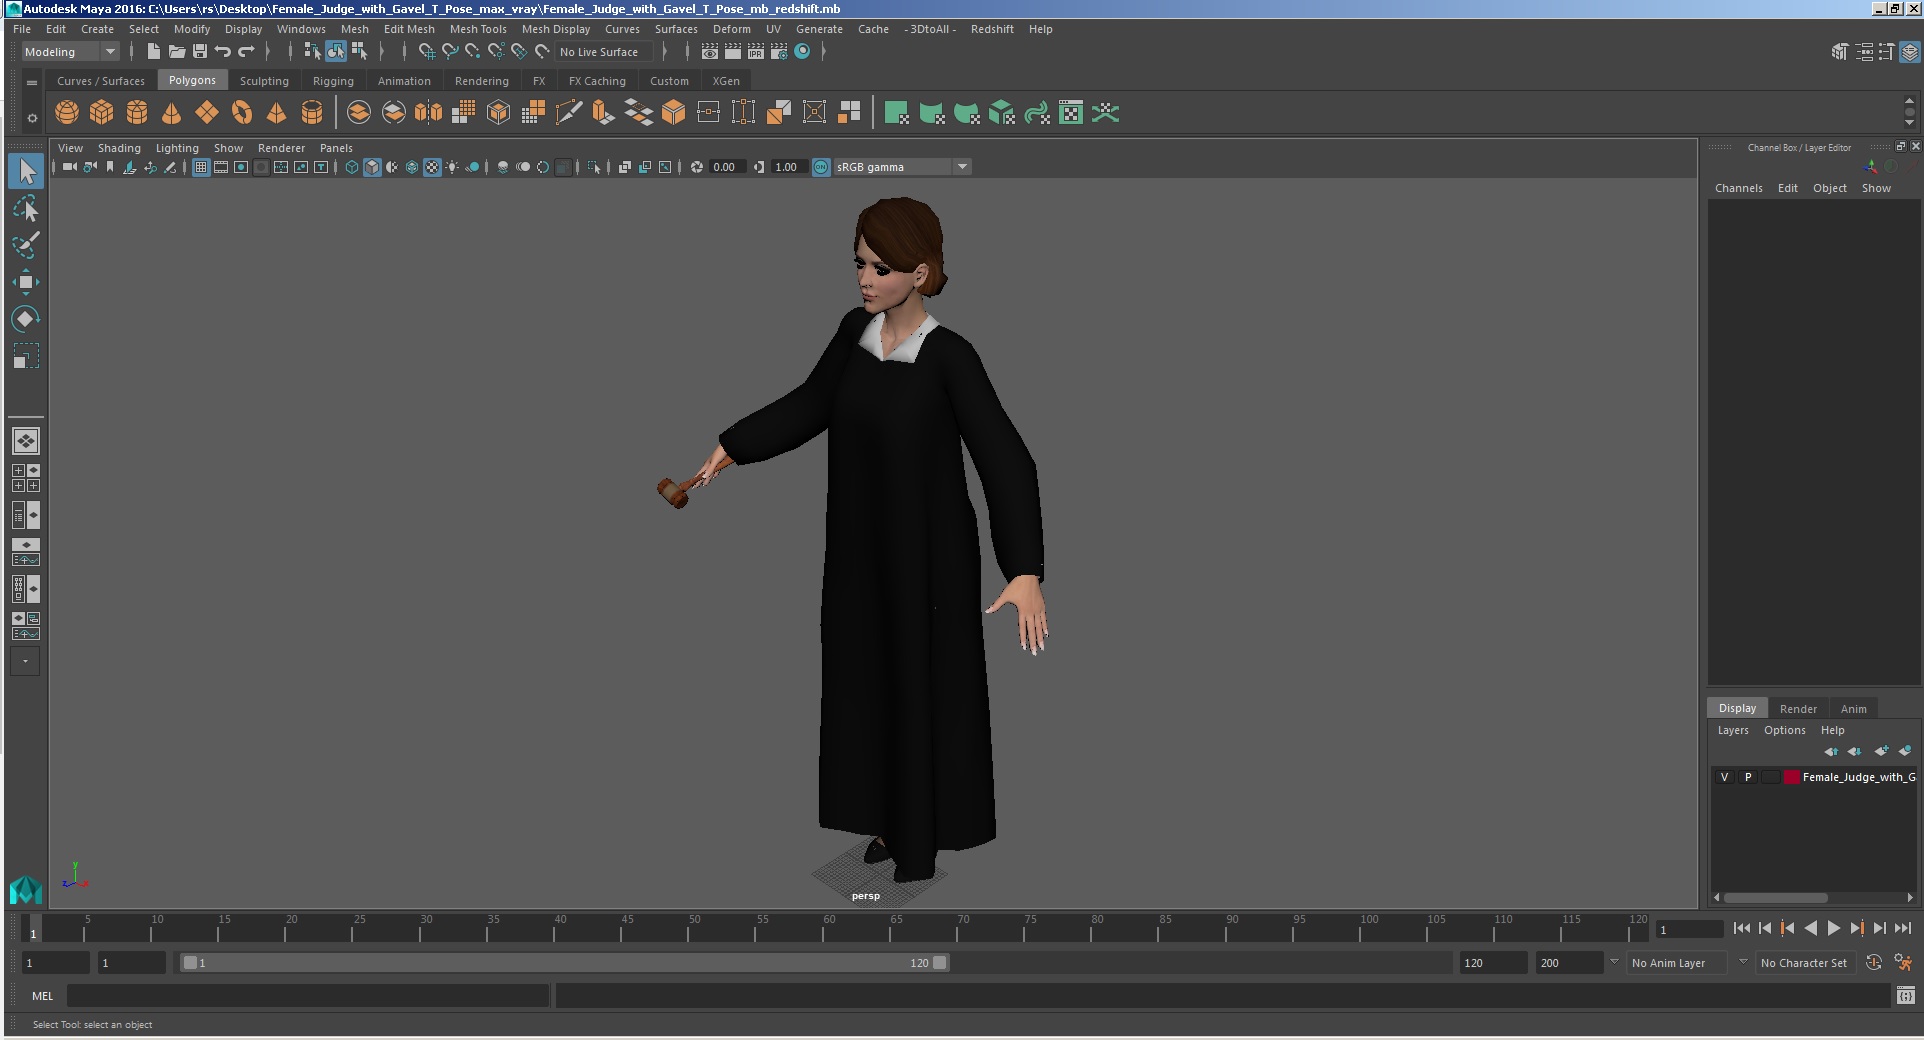Click the Female_Judge layer red color swatch
The height and width of the screenshot is (1040, 1924).
(1792, 777)
